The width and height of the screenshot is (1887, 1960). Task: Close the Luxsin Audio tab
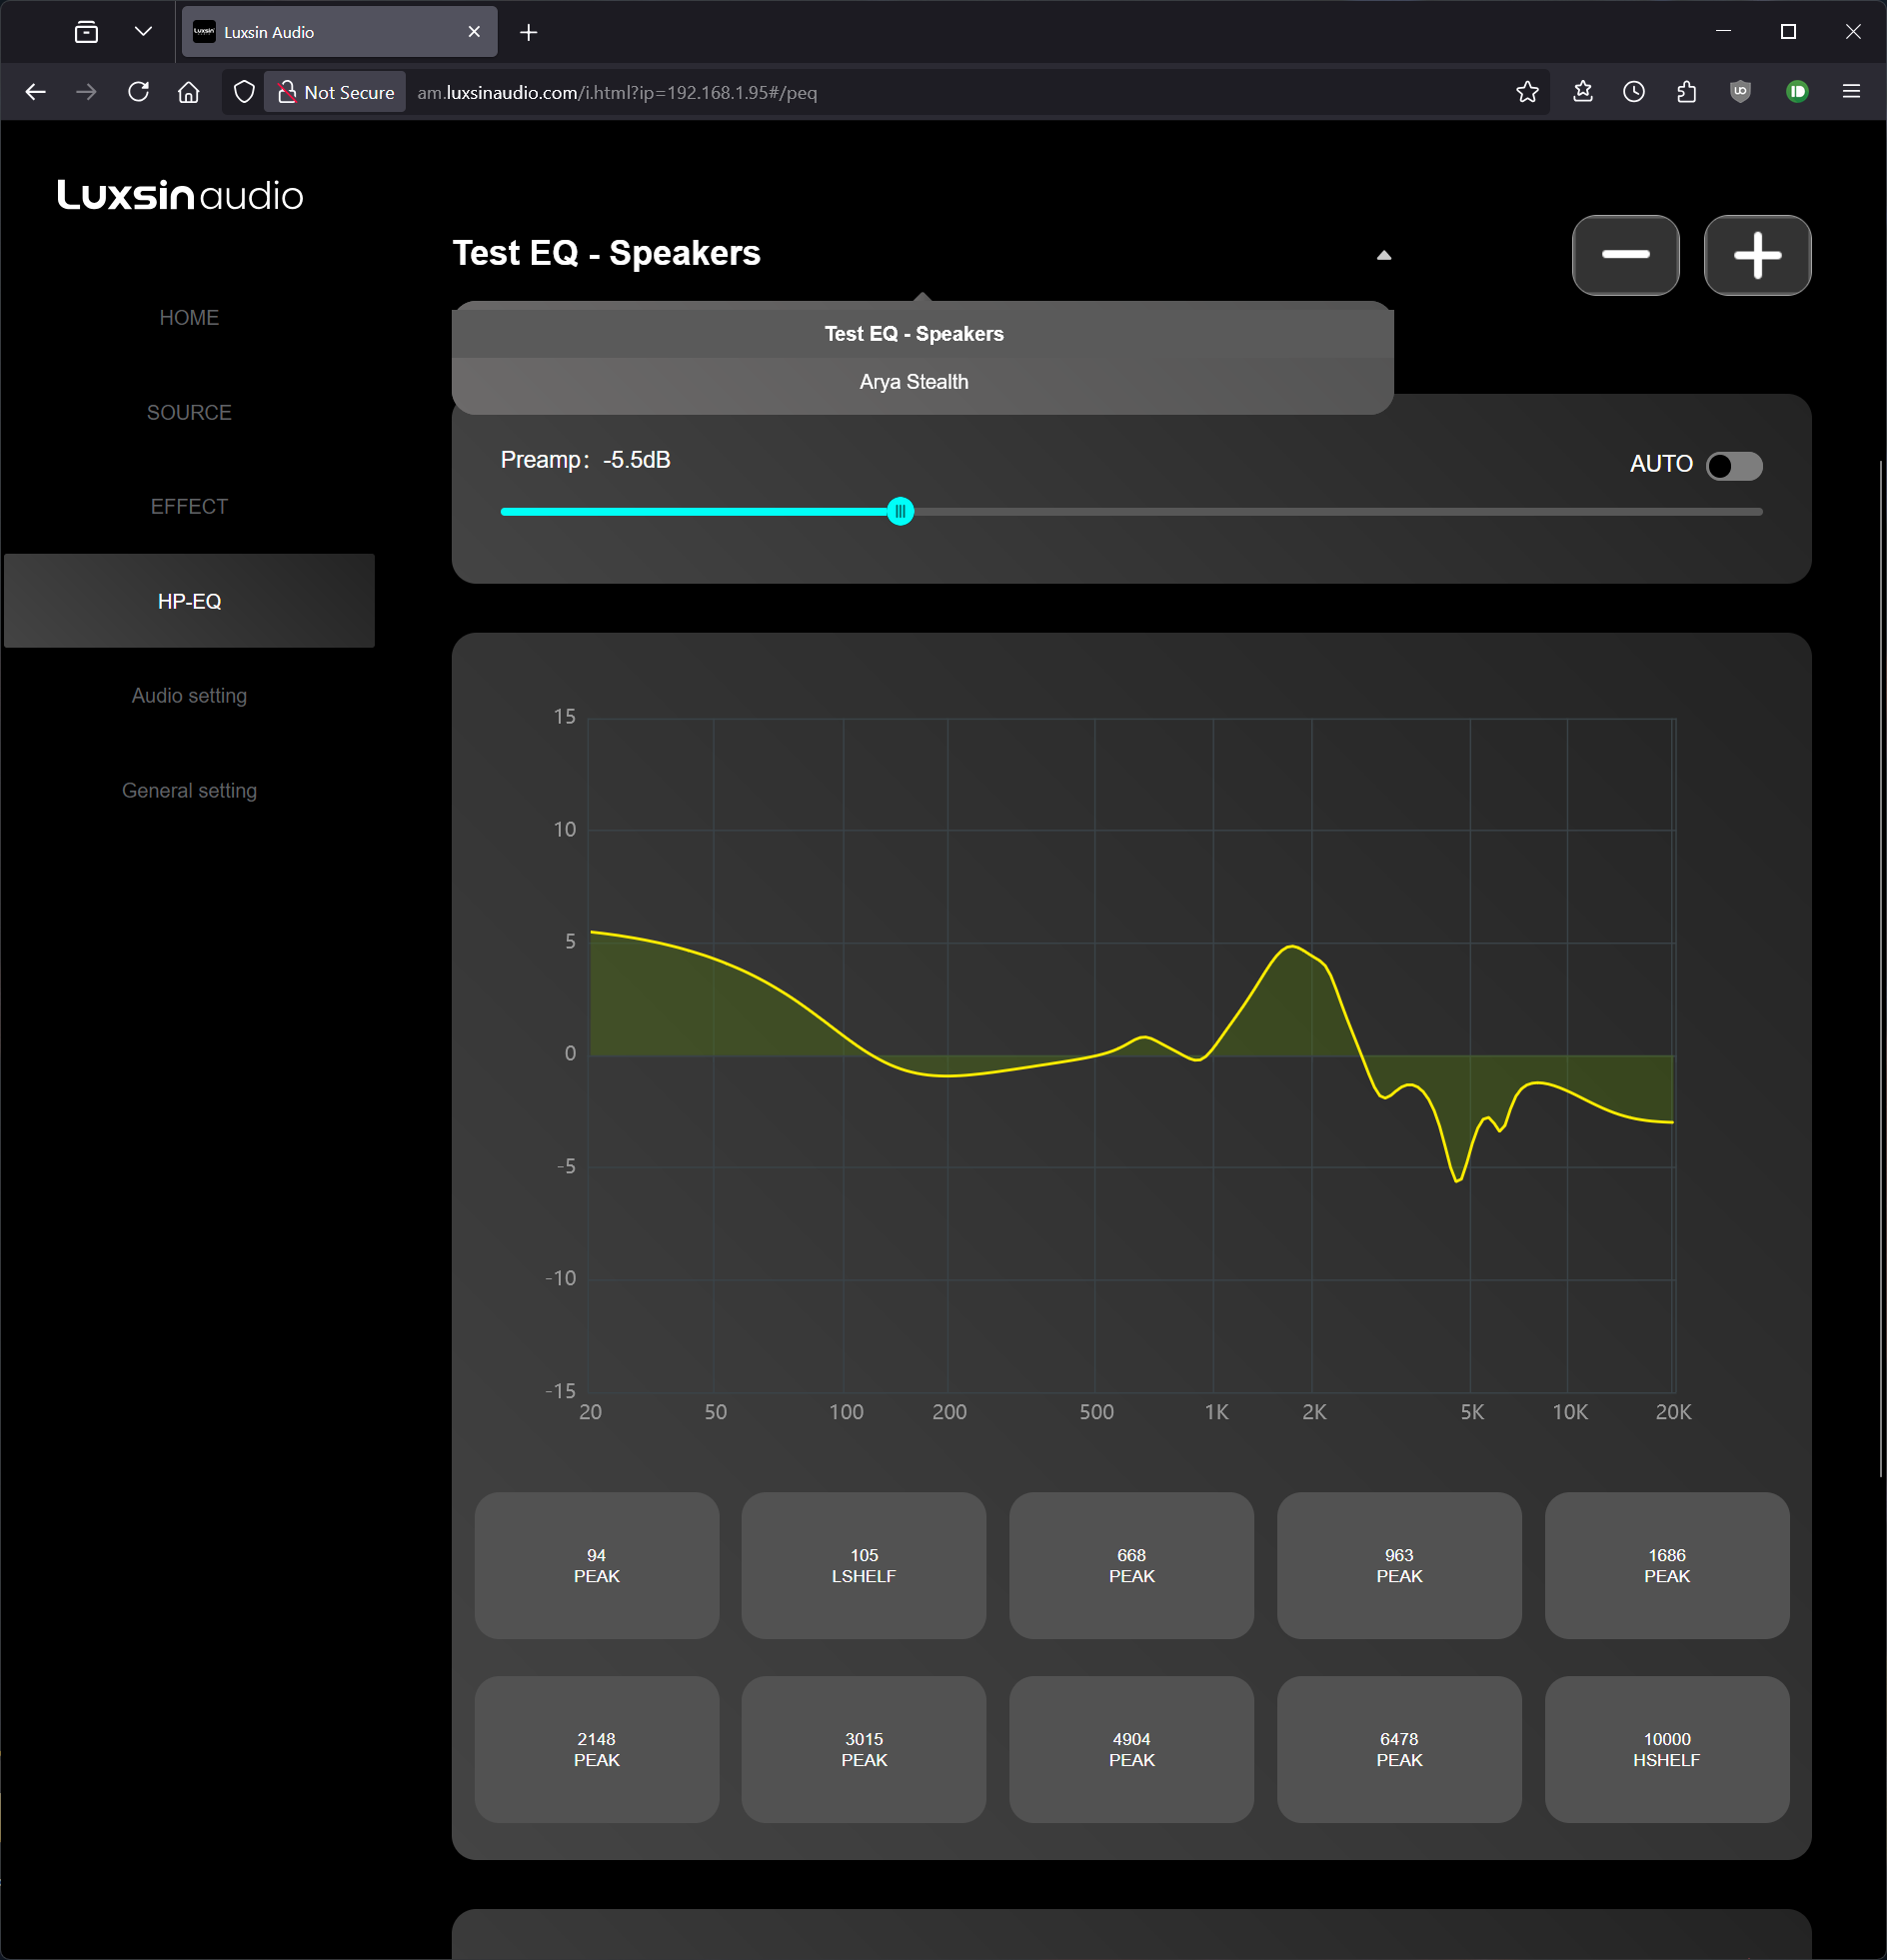click(474, 32)
